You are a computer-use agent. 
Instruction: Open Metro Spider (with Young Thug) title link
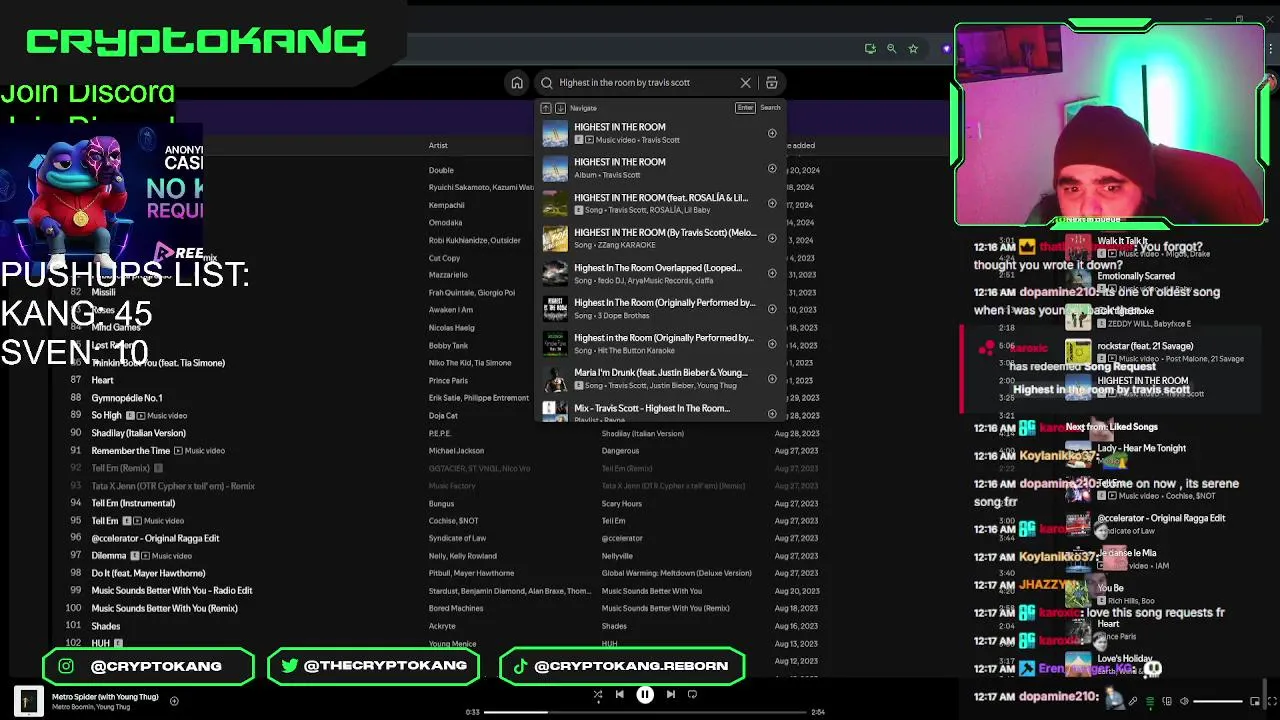point(105,696)
